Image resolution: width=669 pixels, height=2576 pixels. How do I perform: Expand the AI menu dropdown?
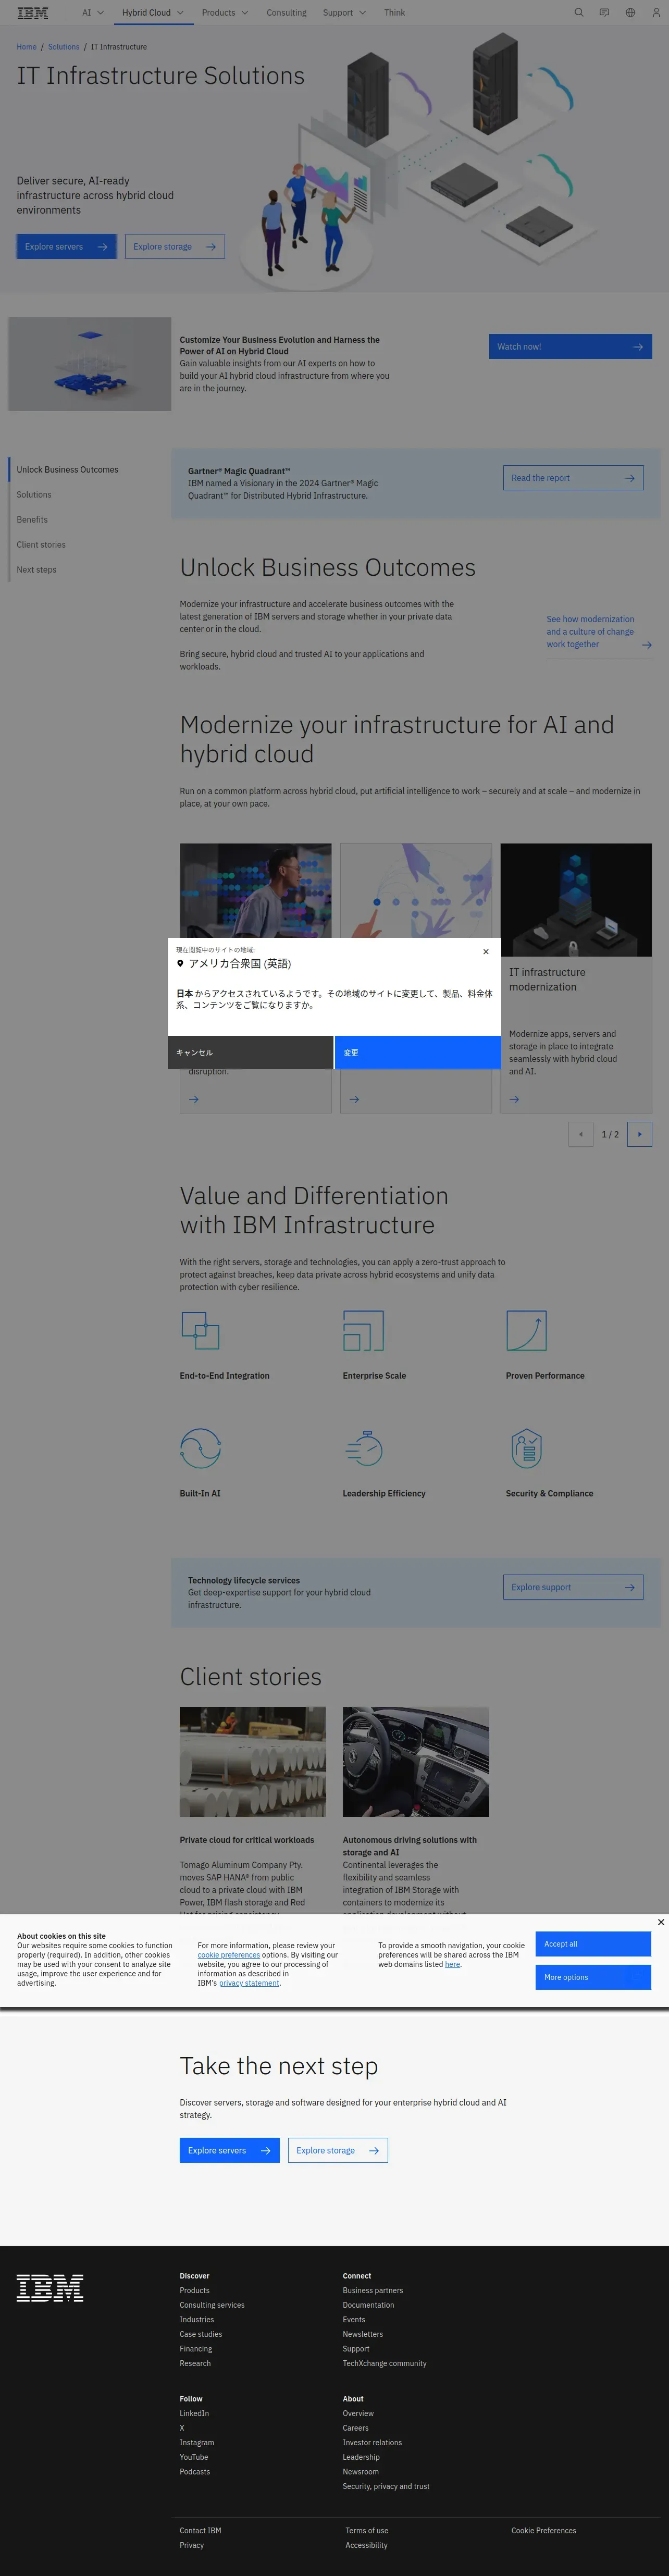coord(93,13)
